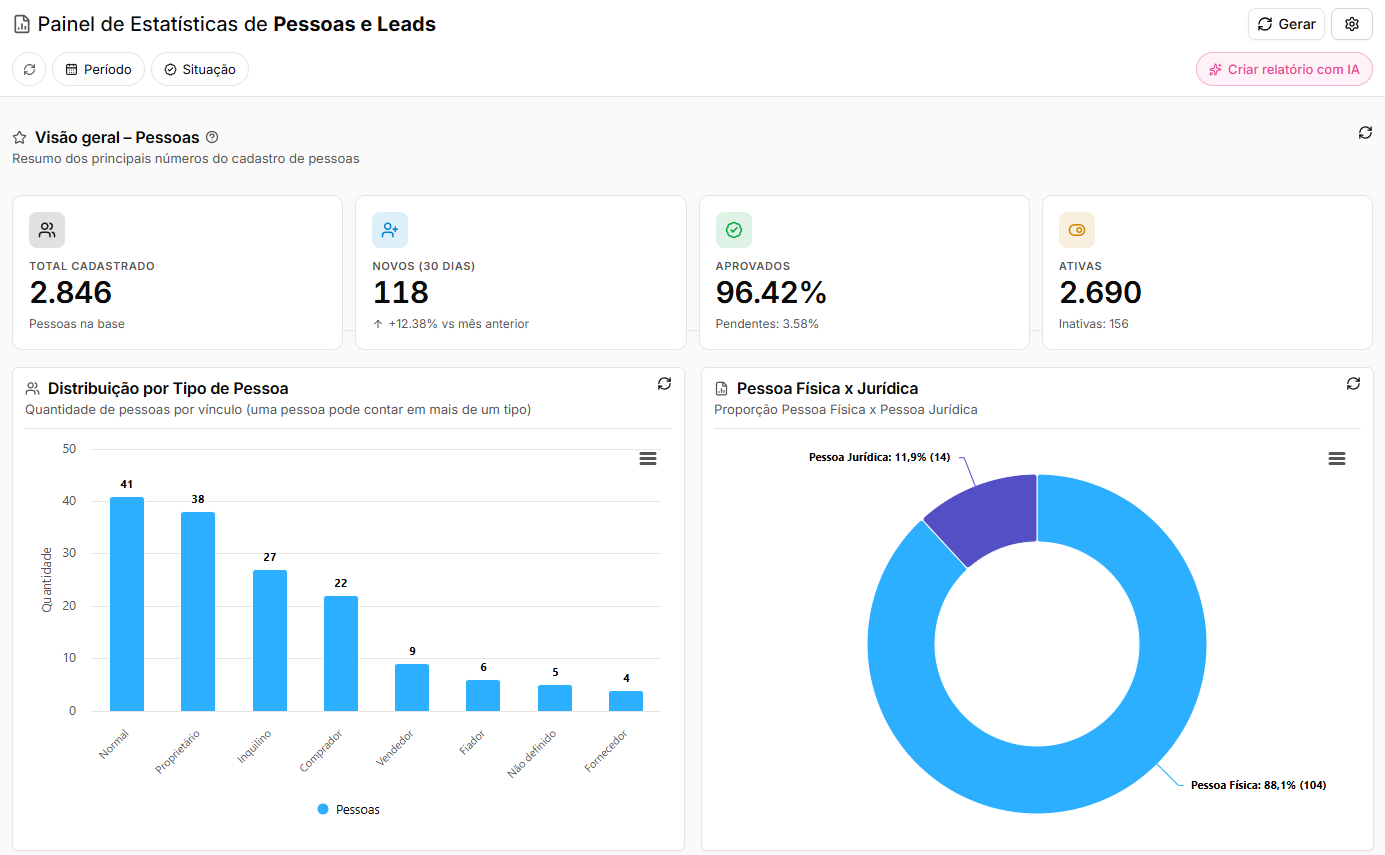Click the 118 novos value
The image size is (1385, 855).
(401, 292)
